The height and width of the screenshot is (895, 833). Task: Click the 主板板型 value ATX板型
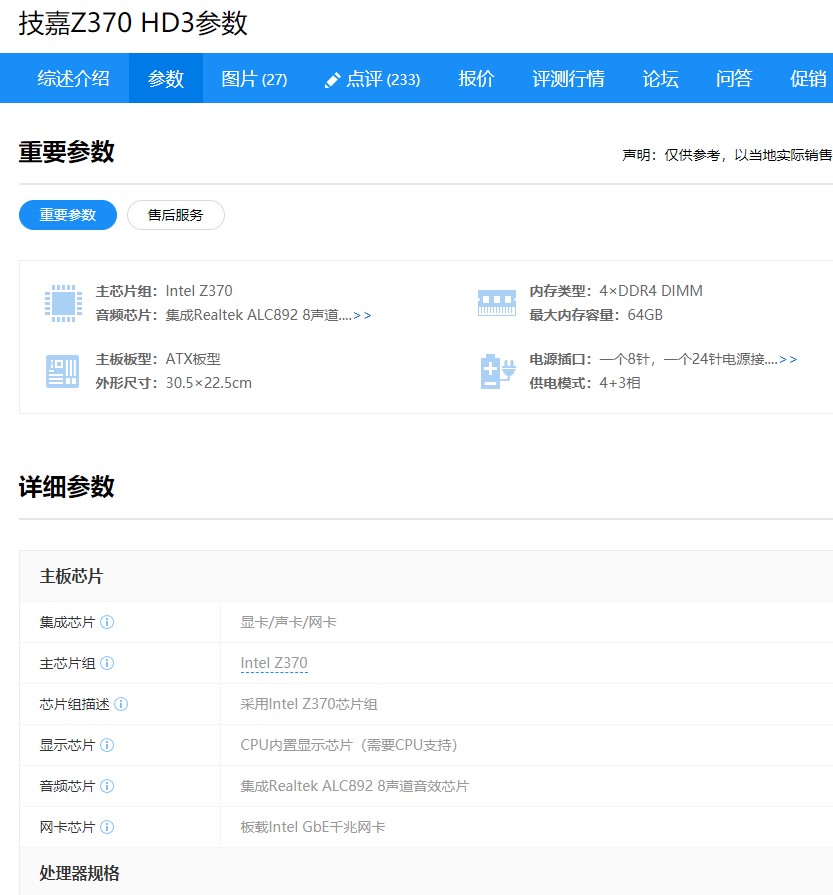point(193,359)
